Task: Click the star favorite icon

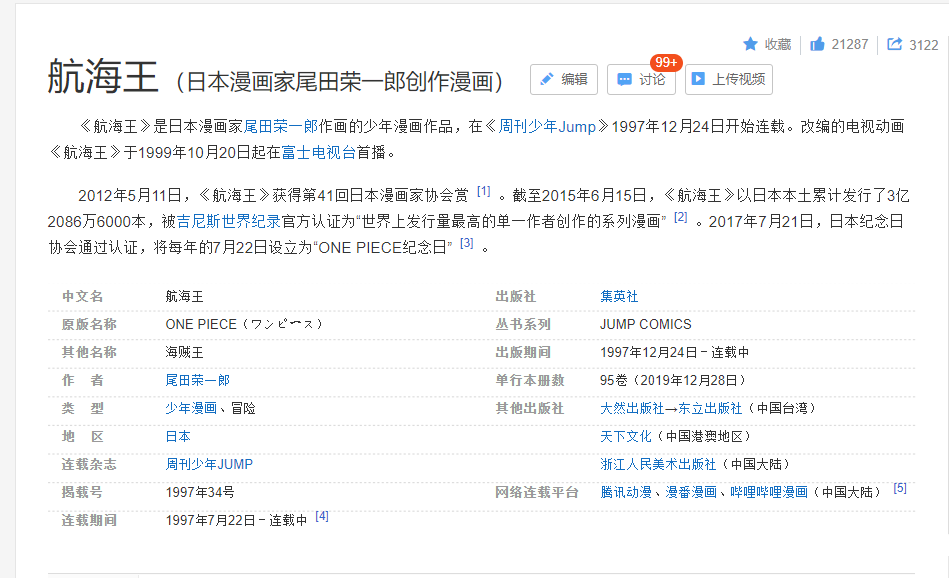Action: point(750,44)
